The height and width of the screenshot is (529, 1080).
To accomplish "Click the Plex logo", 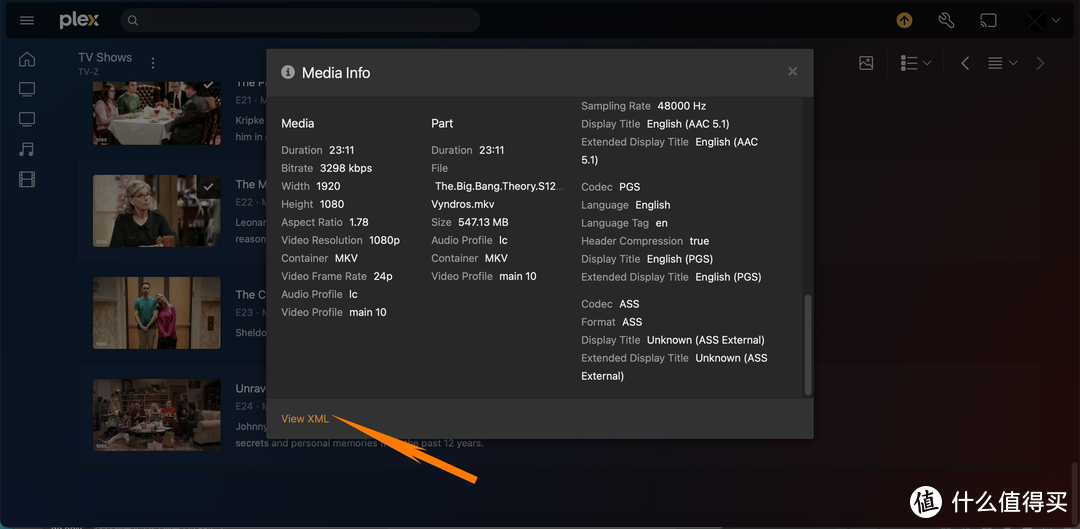I will click(79, 21).
